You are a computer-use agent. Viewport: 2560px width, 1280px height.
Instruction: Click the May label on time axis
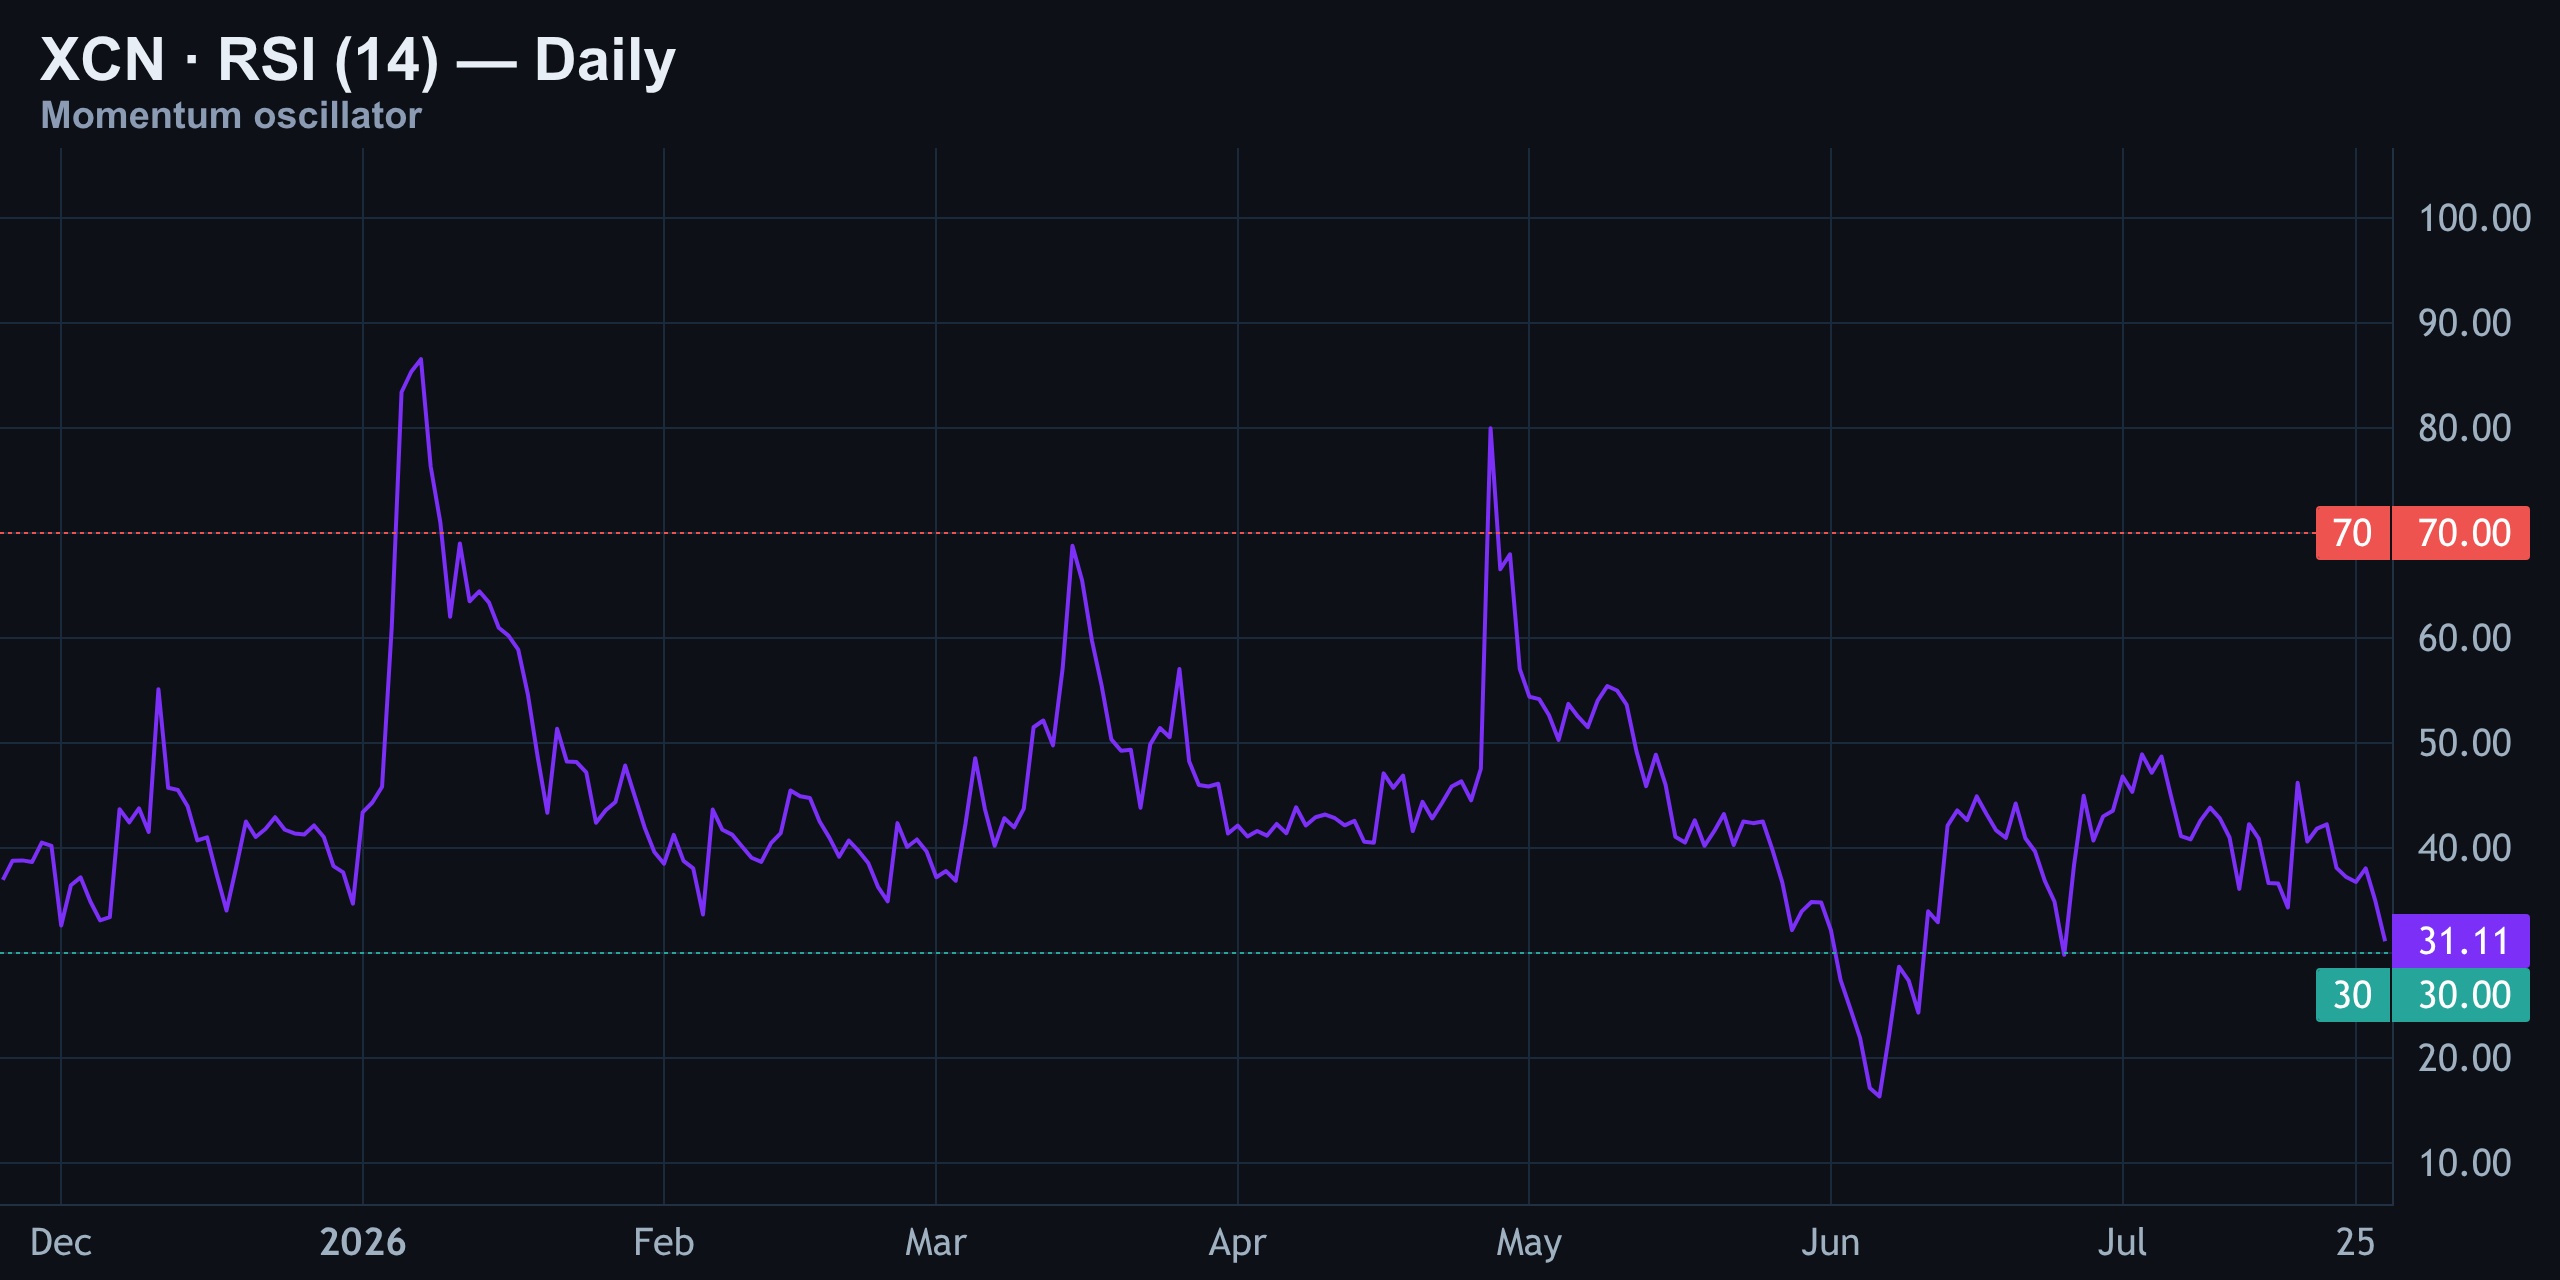1529,1242
